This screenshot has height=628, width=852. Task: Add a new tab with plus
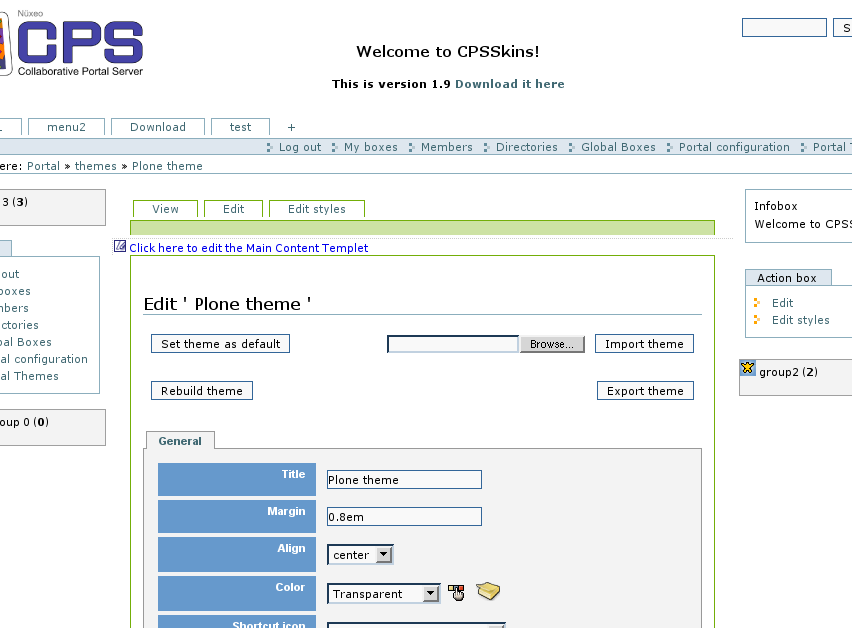[x=291, y=127]
